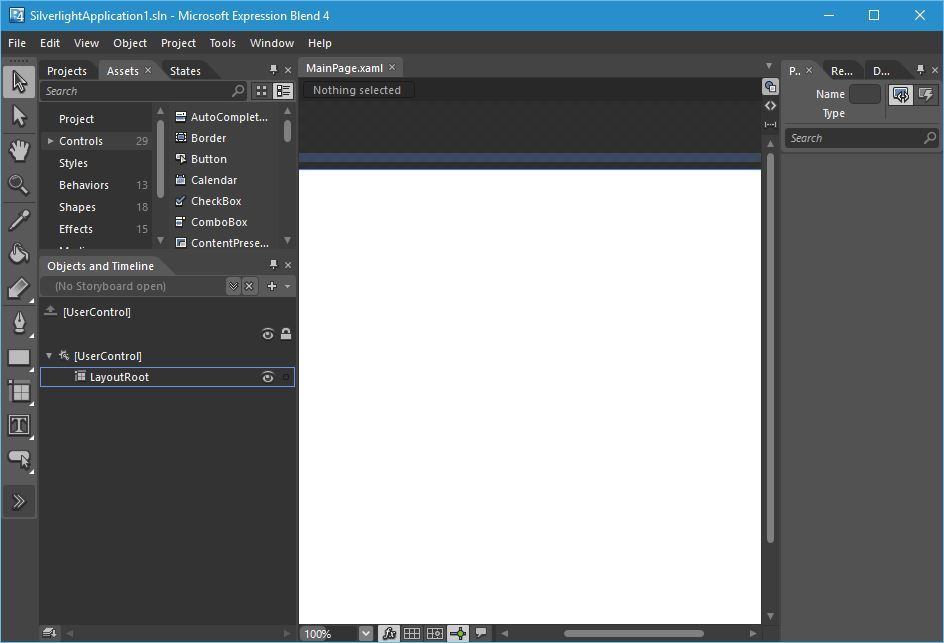Viewport: 944px width, 643px height.
Task: Hide LayoutRoot using its eye toggle
Action: [267, 377]
